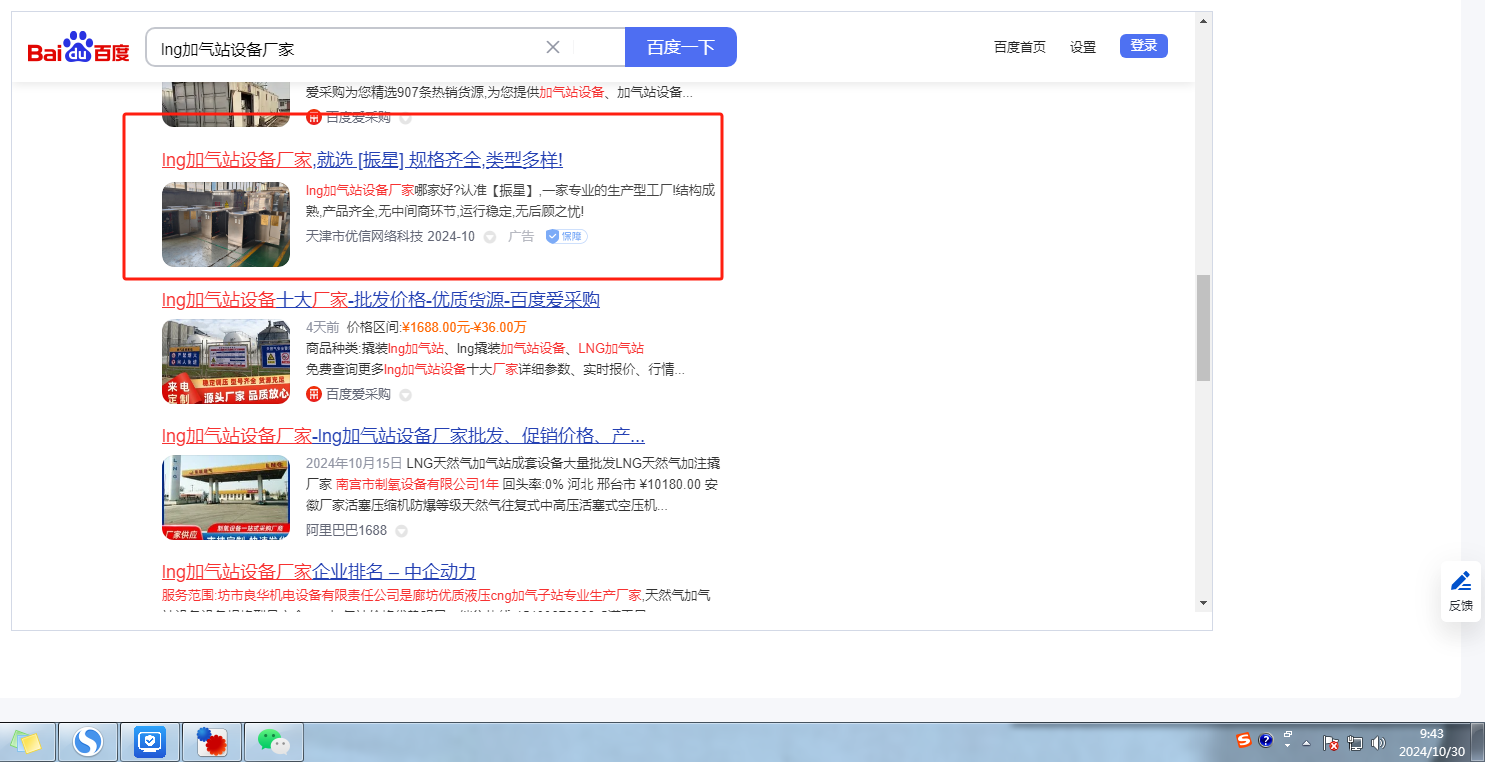Click the blue help question mark tray icon
The width and height of the screenshot is (1485, 762).
tap(1266, 741)
